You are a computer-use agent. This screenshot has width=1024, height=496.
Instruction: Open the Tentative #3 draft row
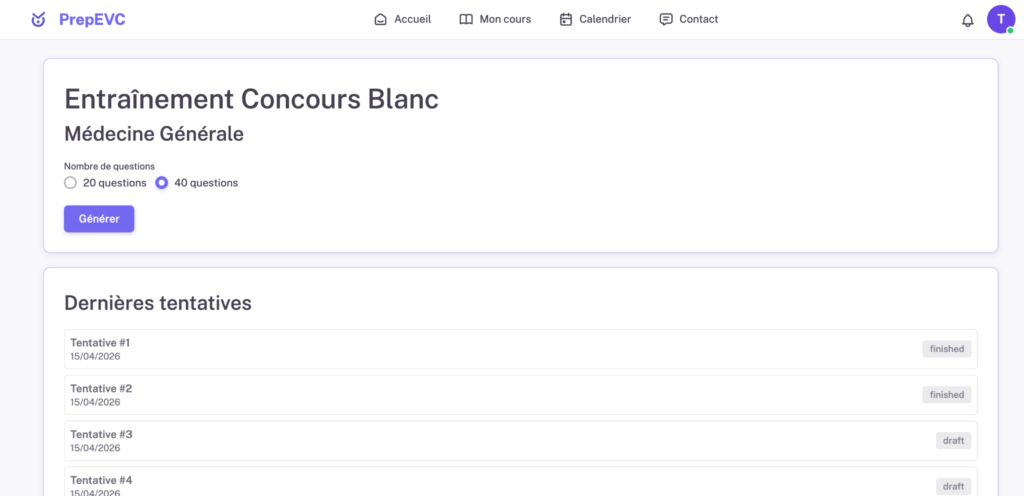coord(500,441)
